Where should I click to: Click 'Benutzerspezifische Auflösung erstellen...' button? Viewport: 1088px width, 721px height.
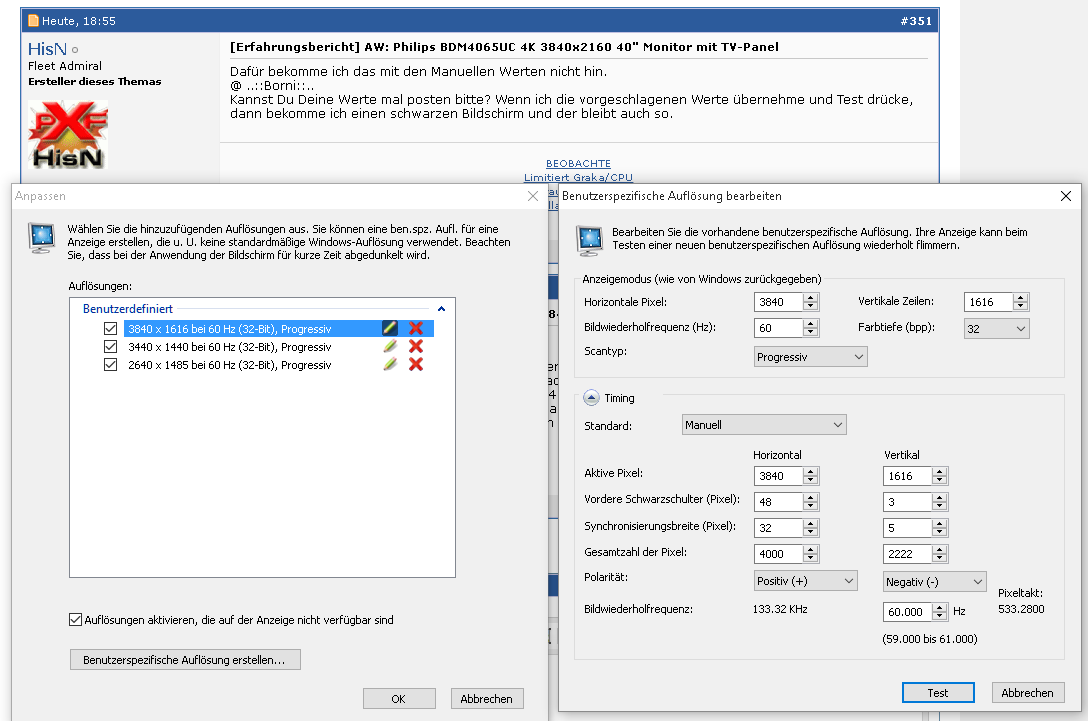(x=185, y=659)
